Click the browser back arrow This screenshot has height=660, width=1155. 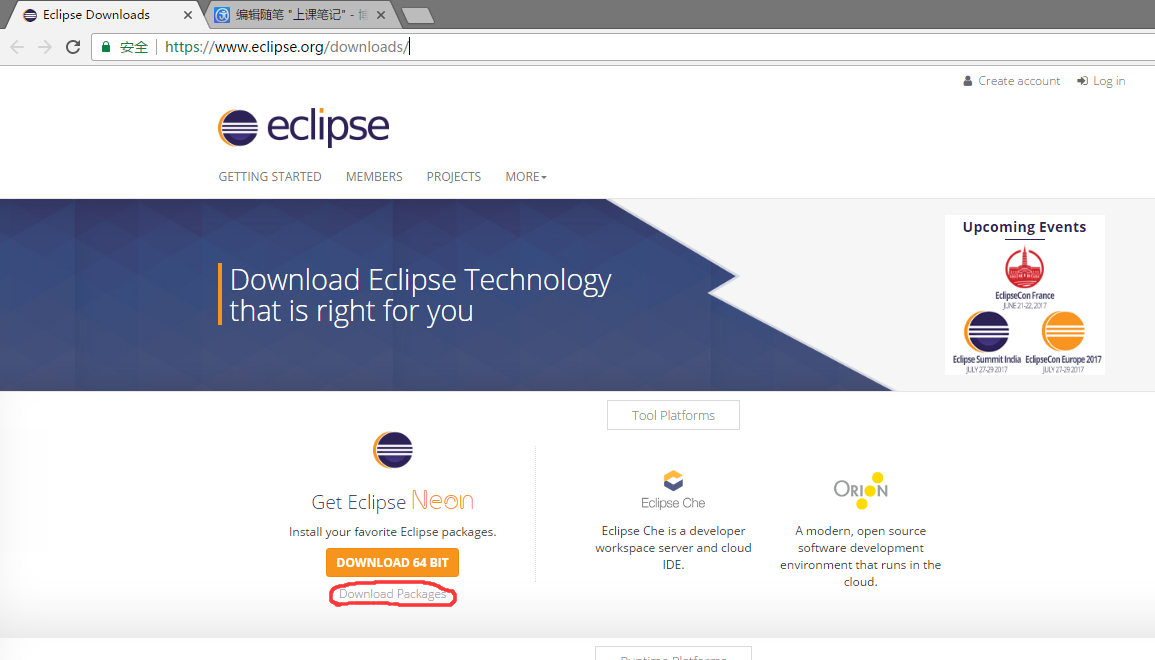(17, 47)
